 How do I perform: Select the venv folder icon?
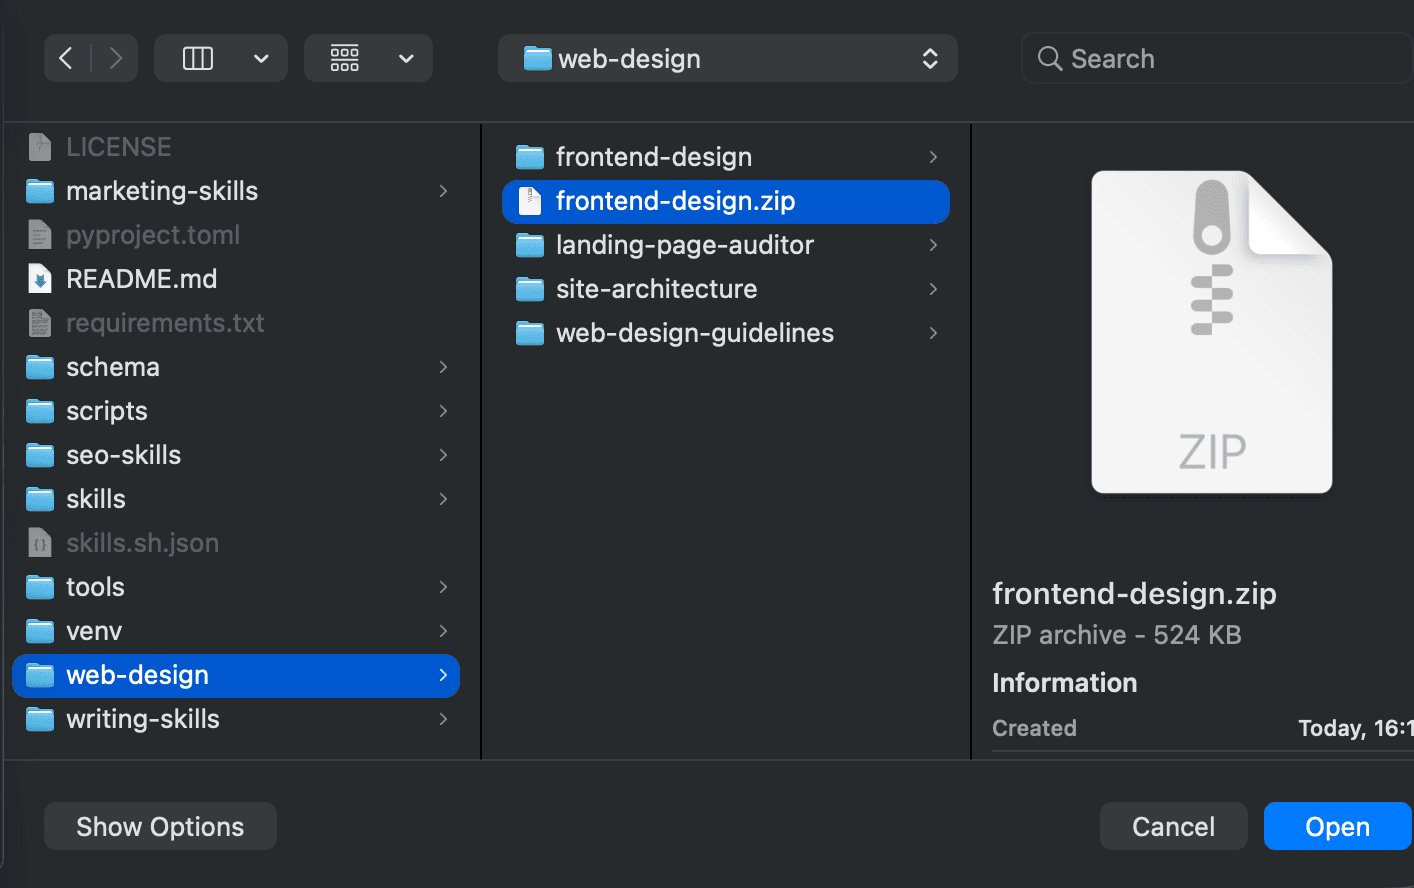tap(40, 631)
